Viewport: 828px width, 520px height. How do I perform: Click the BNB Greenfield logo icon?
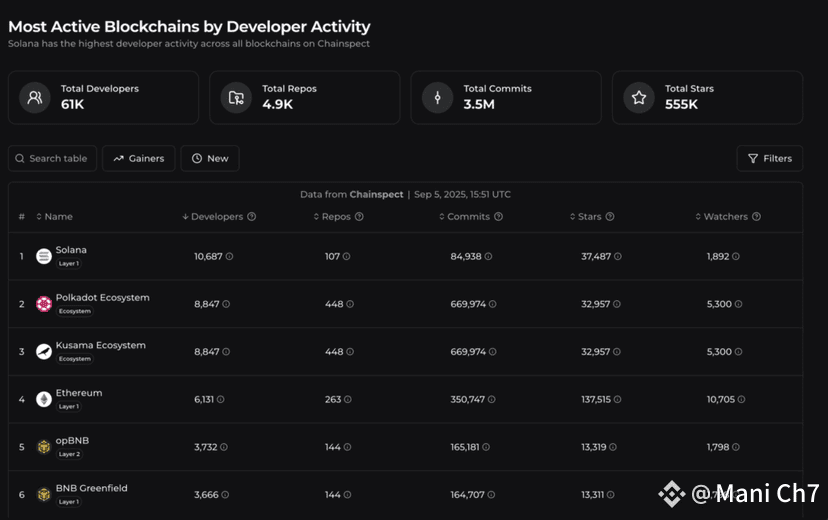click(44, 495)
